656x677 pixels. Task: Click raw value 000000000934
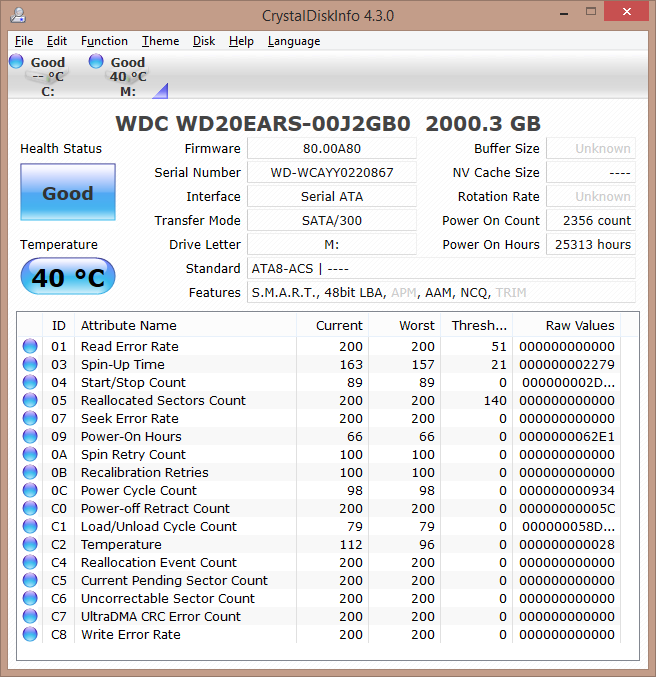pos(567,490)
